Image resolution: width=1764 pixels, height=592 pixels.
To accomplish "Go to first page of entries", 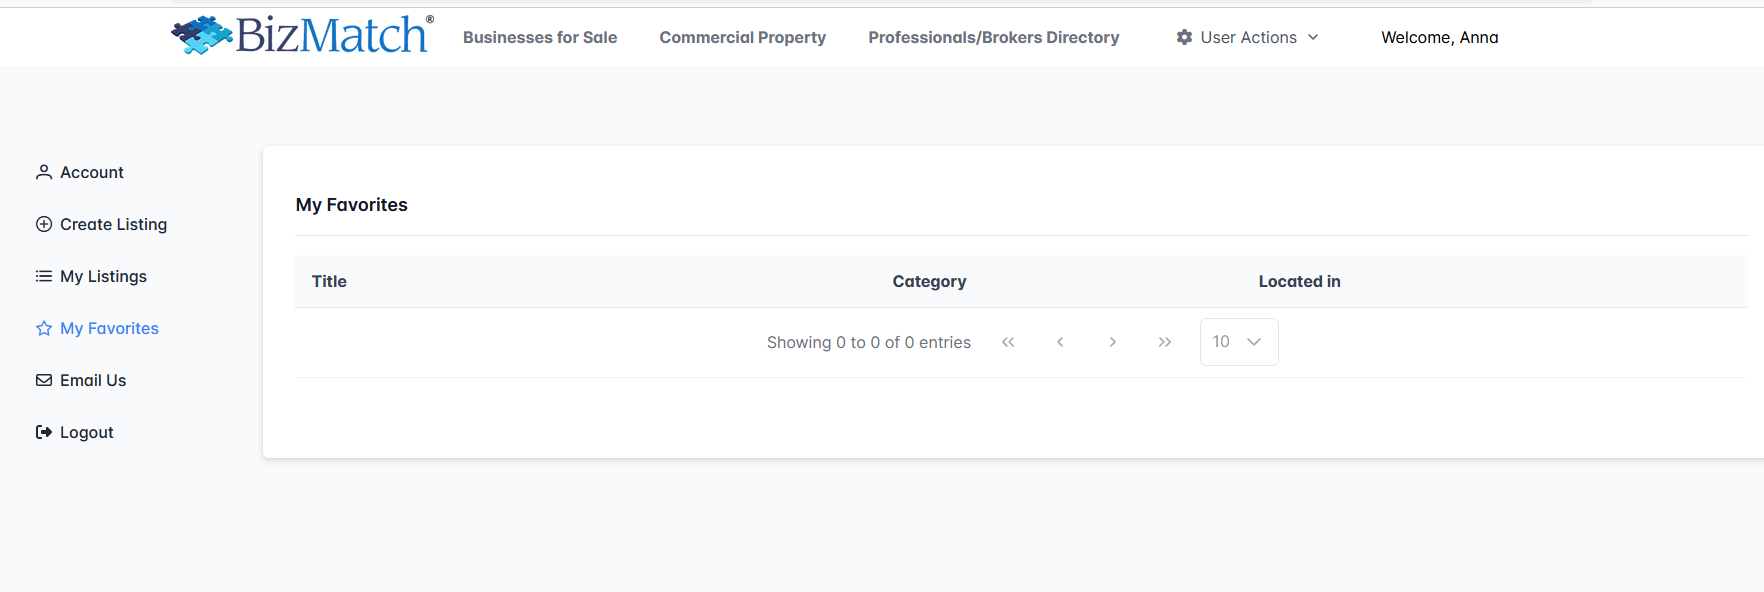I will tap(1008, 342).
